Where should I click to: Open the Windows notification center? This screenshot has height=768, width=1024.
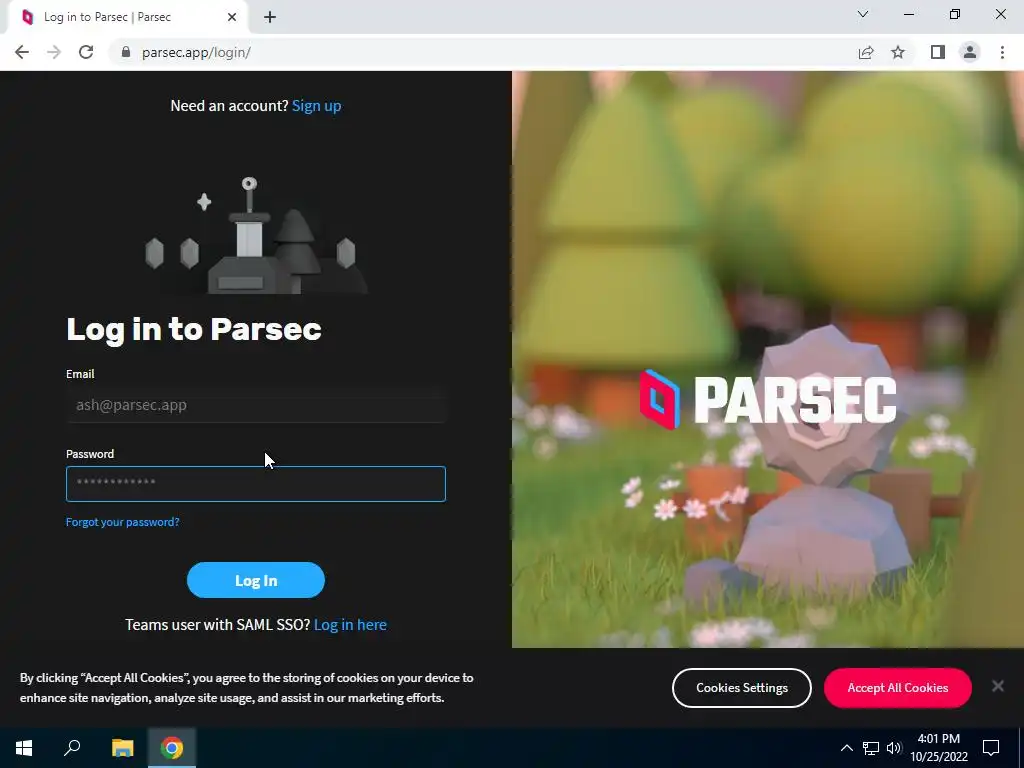click(x=991, y=748)
